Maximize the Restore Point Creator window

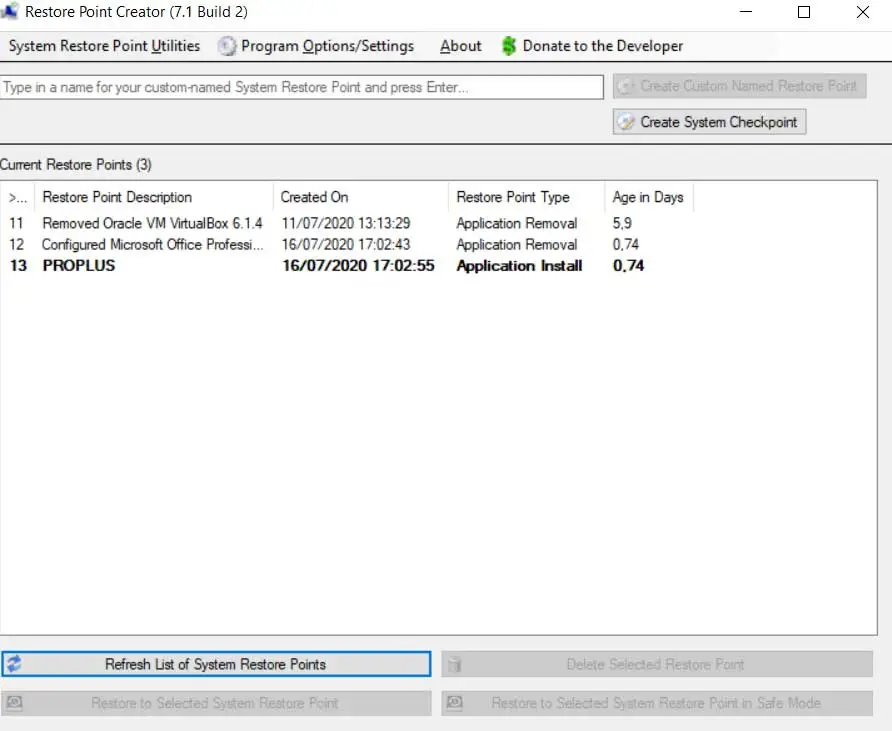[804, 11]
